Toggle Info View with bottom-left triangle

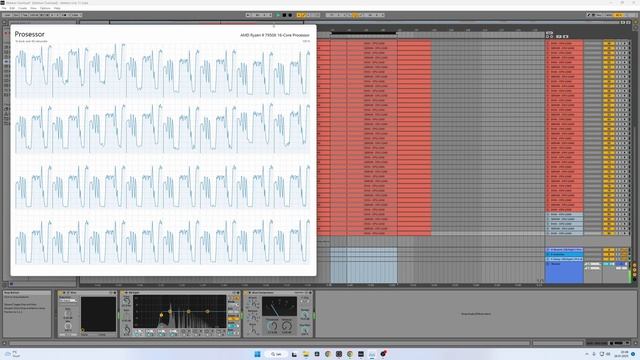click(x=4, y=343)
